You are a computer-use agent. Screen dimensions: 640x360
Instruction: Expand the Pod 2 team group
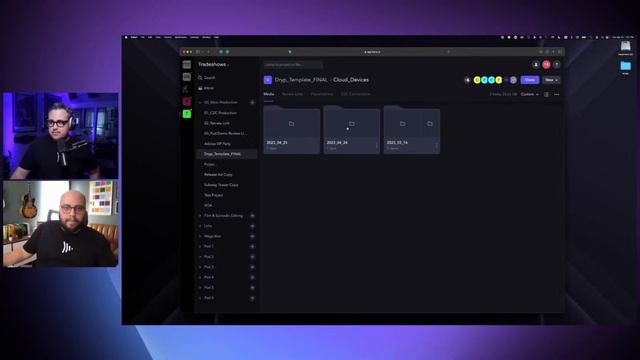click(200, 257)
